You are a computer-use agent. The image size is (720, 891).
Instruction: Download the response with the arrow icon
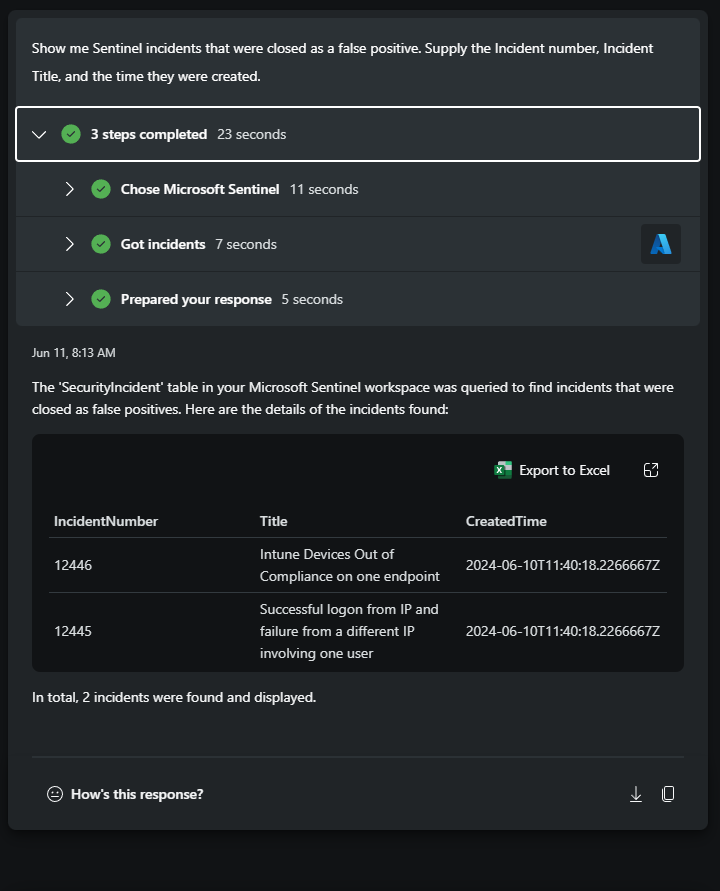pyautogui.click(x=636, y=794)
